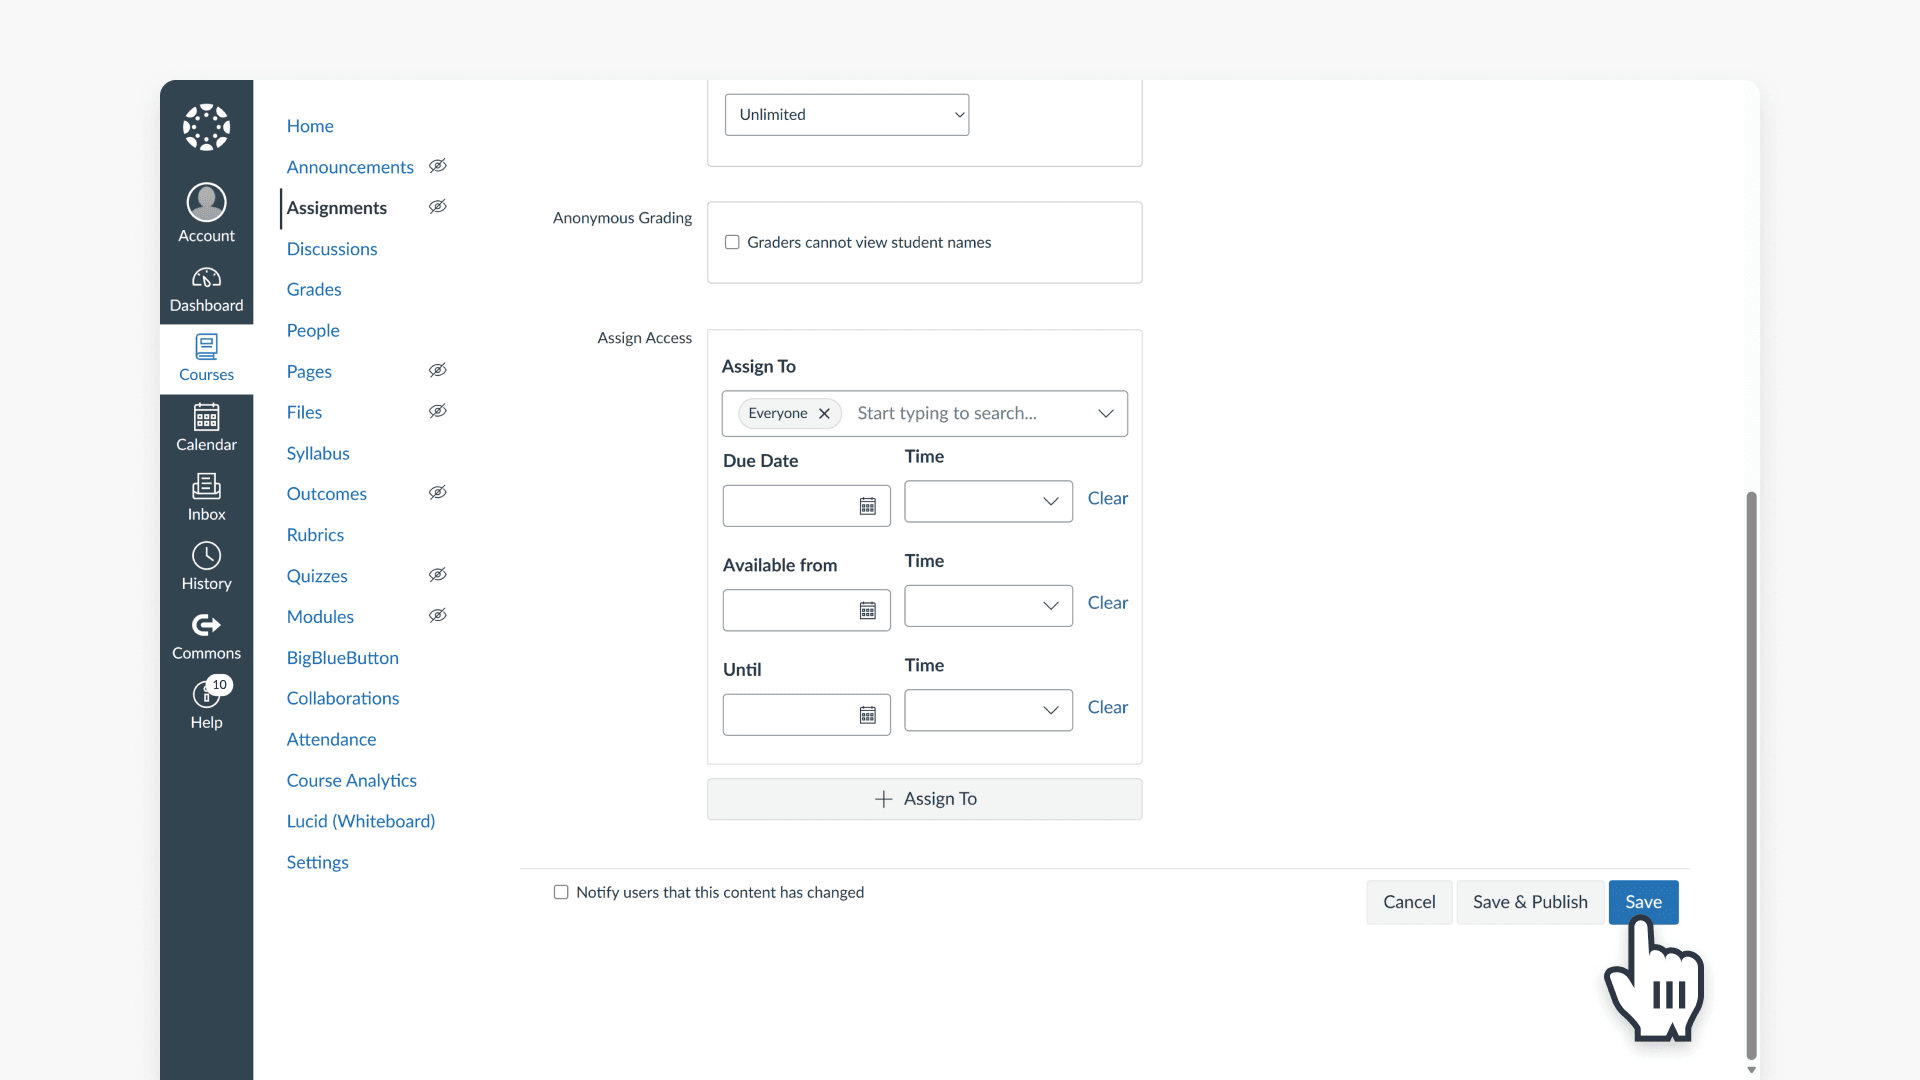Click the Courses icon

(x=206, y=357)
